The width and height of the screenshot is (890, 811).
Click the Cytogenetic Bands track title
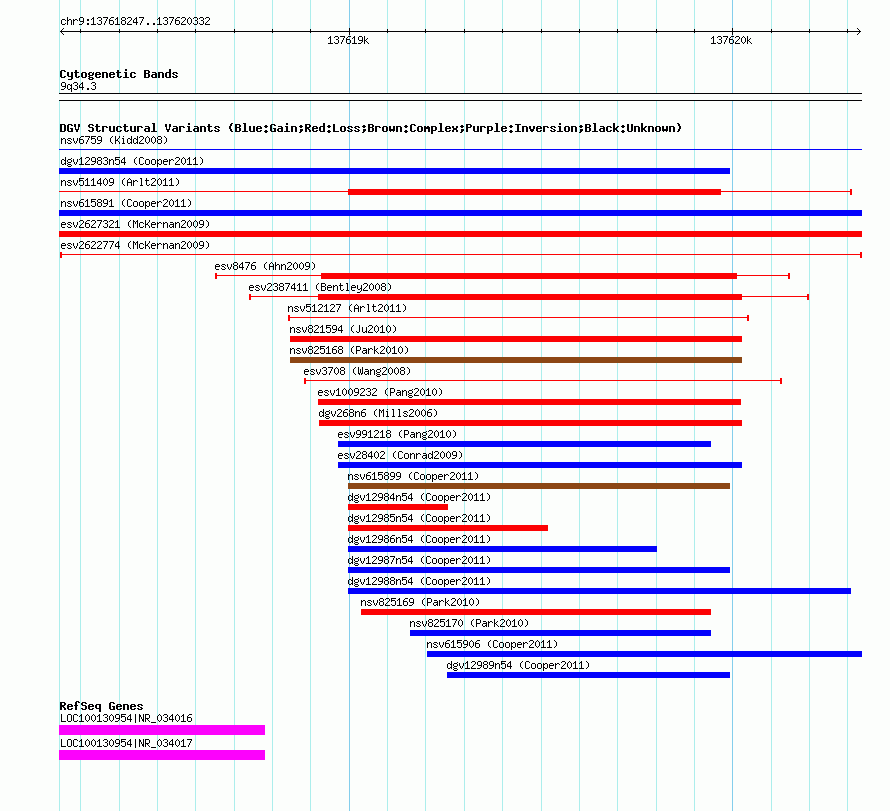pos(119,74)
